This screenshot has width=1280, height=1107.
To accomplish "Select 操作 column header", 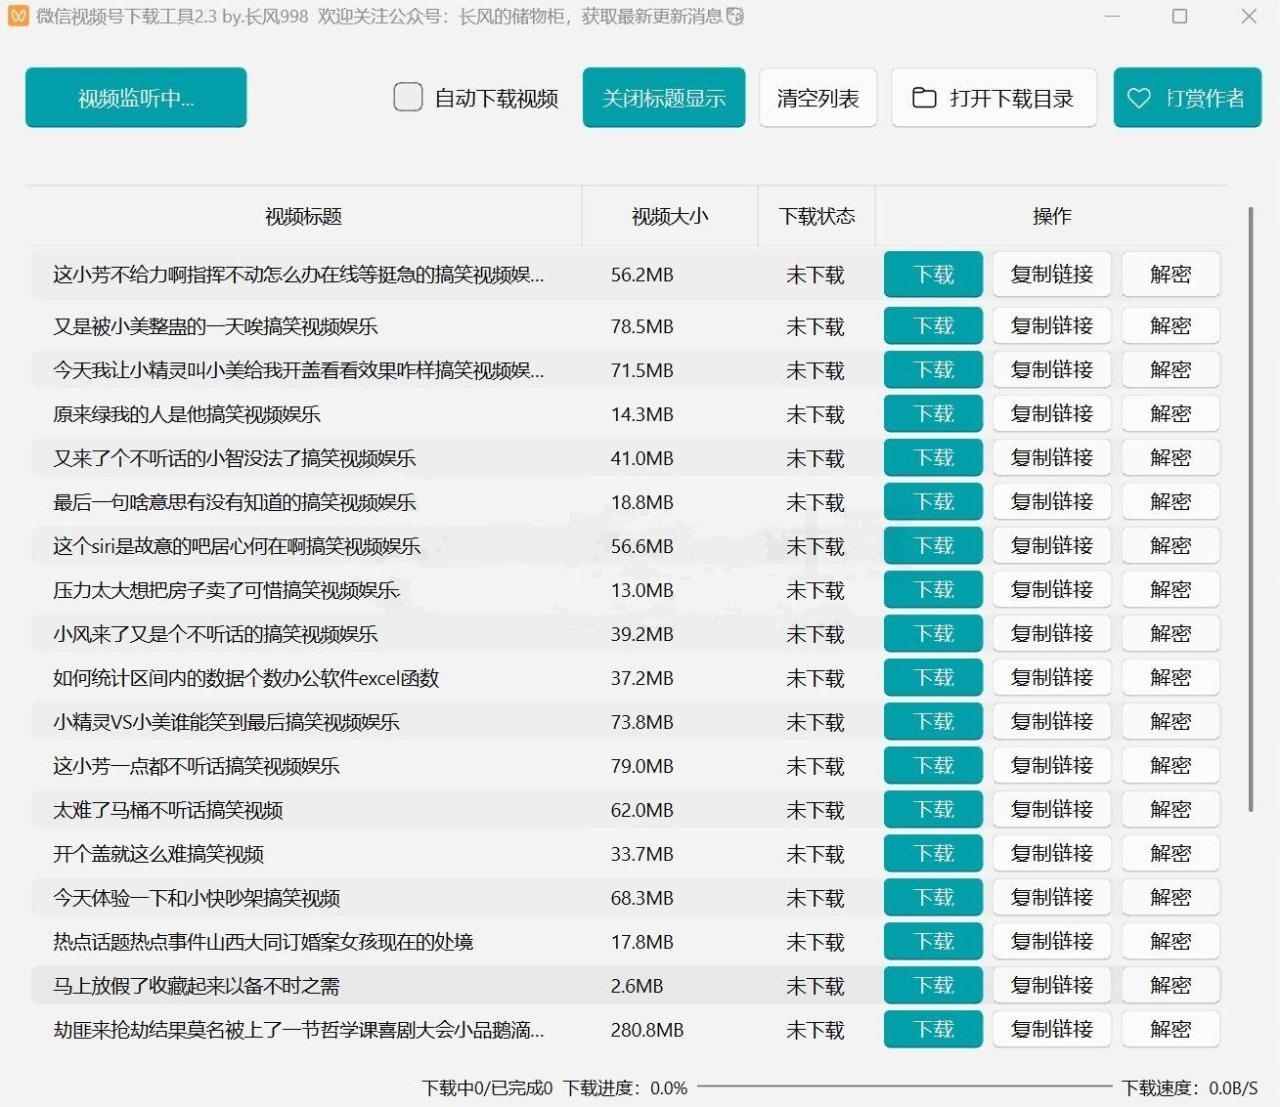I will tap(1052, 216).
